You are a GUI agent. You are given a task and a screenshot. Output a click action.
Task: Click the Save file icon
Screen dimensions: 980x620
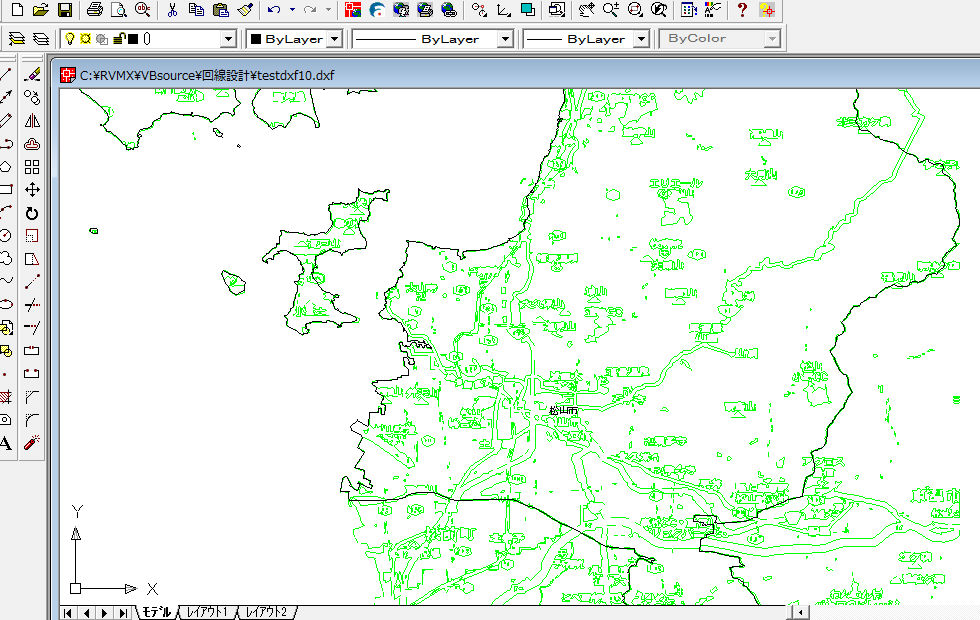point(64,10)
